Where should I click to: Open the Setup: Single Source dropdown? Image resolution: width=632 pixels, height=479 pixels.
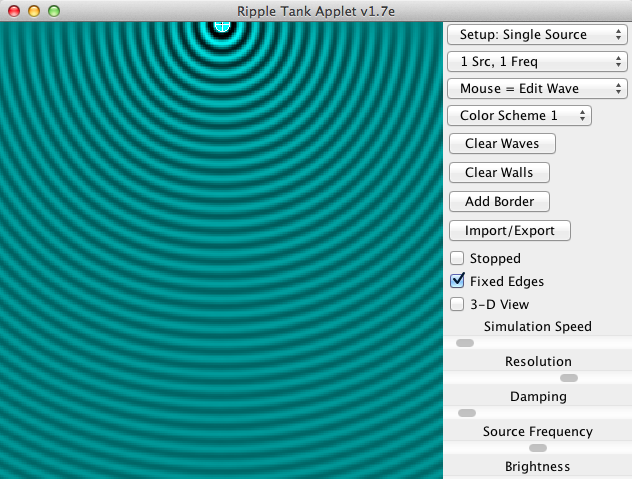pyautogui.click(x=537, y=35)
